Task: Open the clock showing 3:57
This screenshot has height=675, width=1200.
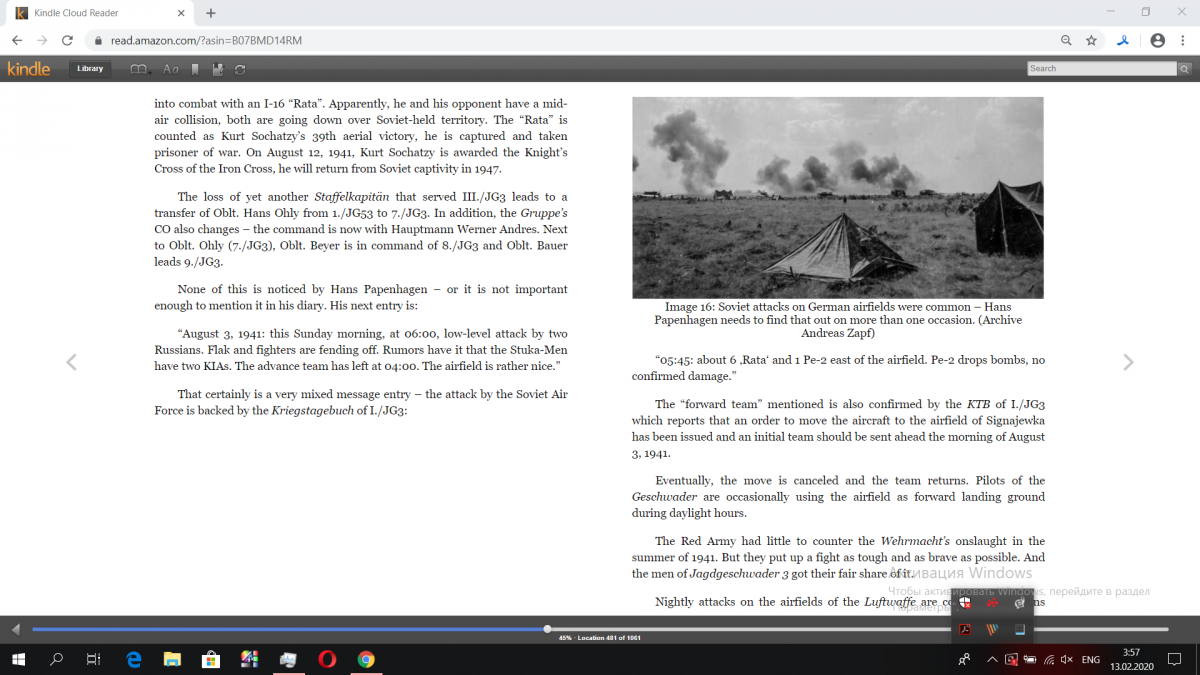Action: (x=1131, y=659)
